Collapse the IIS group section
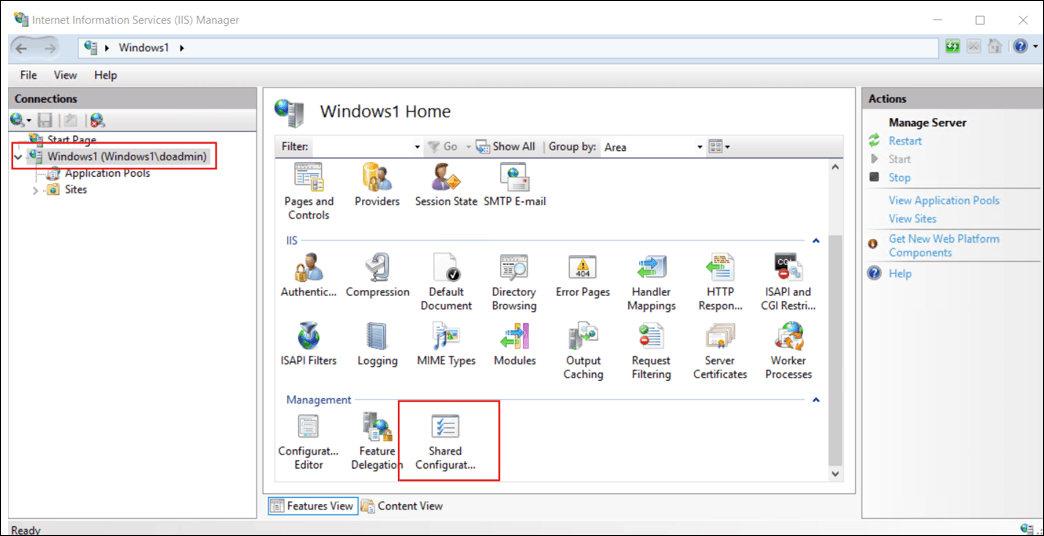 (816, 240)
